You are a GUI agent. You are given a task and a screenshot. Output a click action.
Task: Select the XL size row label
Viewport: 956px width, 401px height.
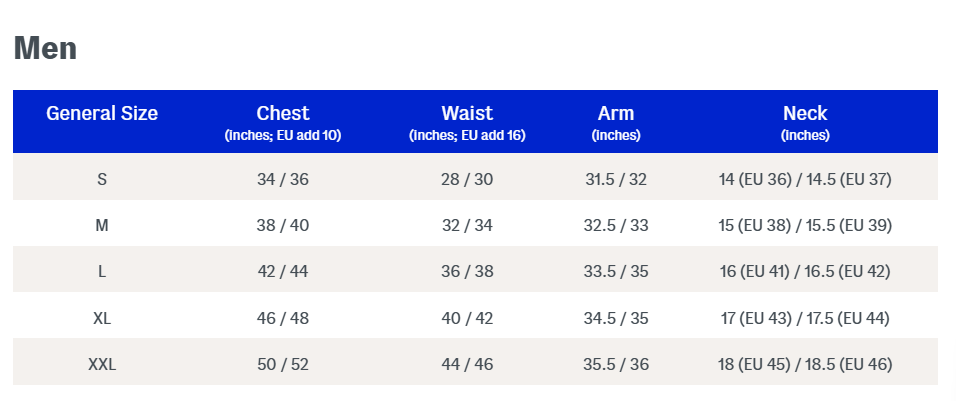pyautogui.click(x=102, y=319)
